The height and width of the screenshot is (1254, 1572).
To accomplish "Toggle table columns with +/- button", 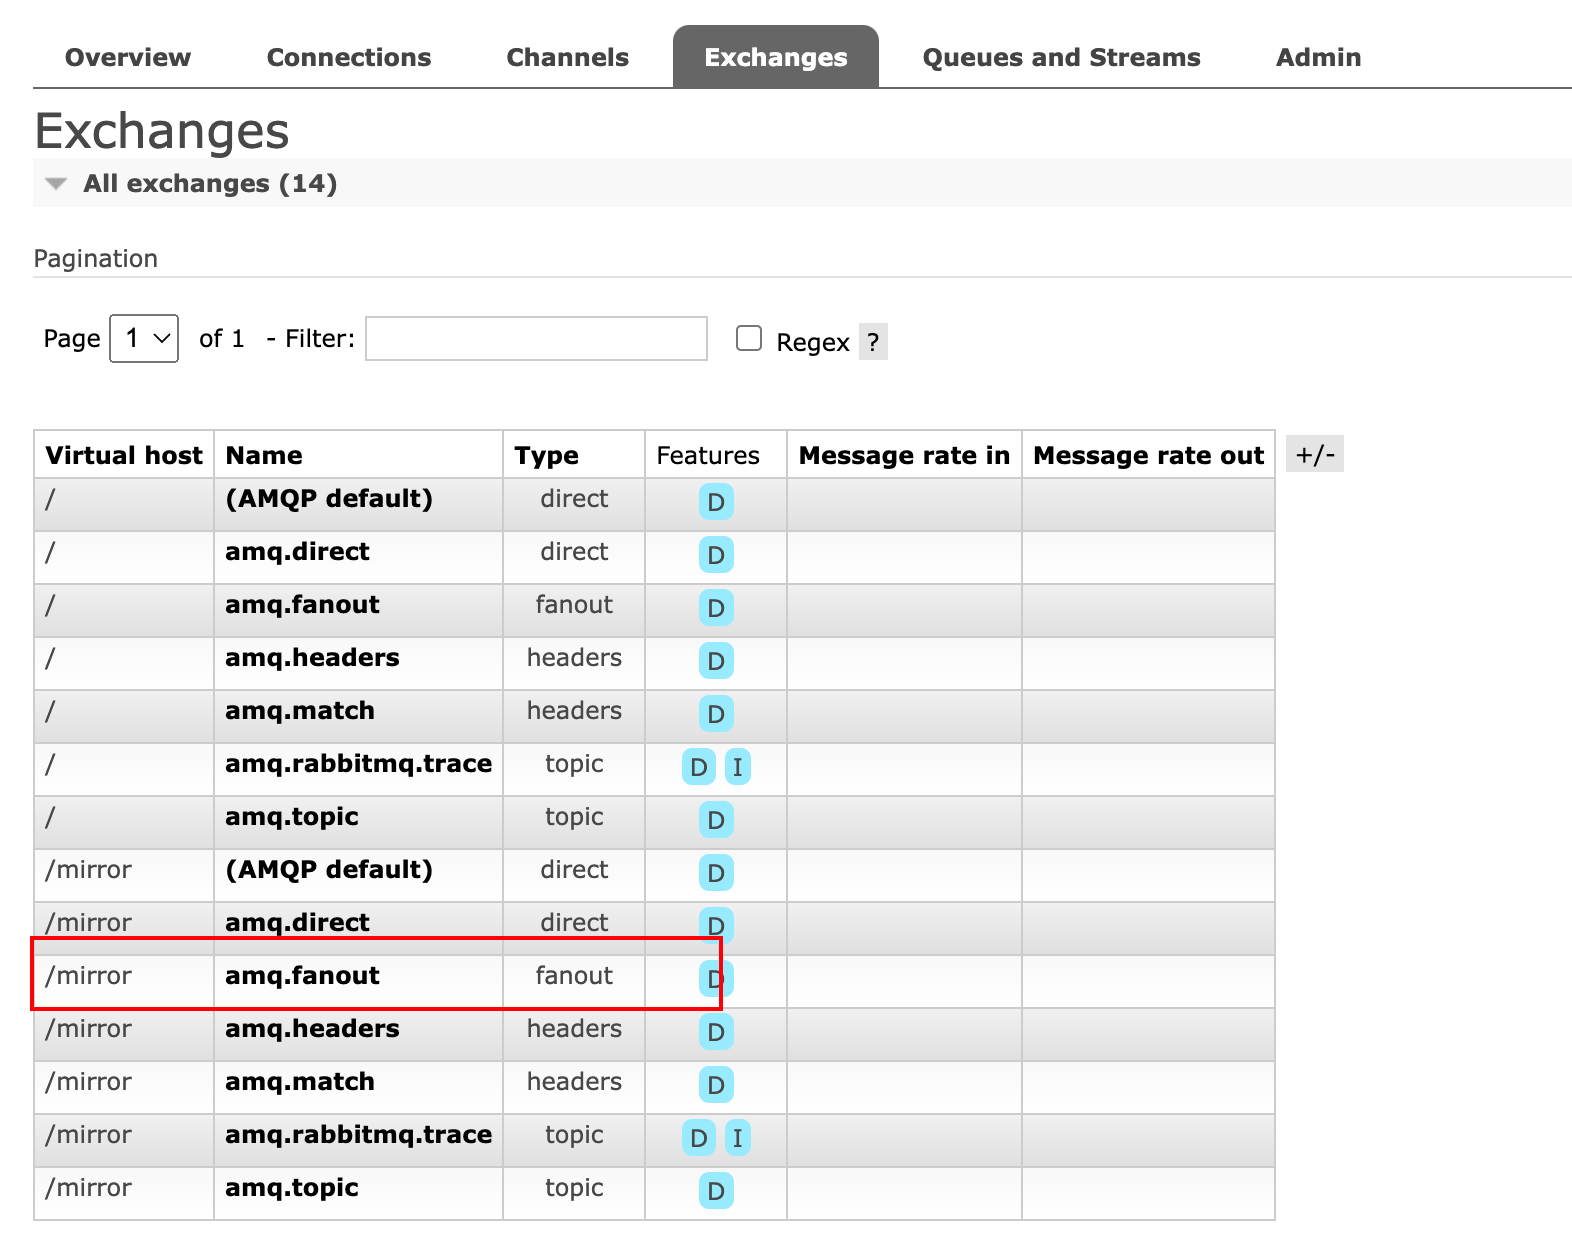I will tap(1314, 454).
